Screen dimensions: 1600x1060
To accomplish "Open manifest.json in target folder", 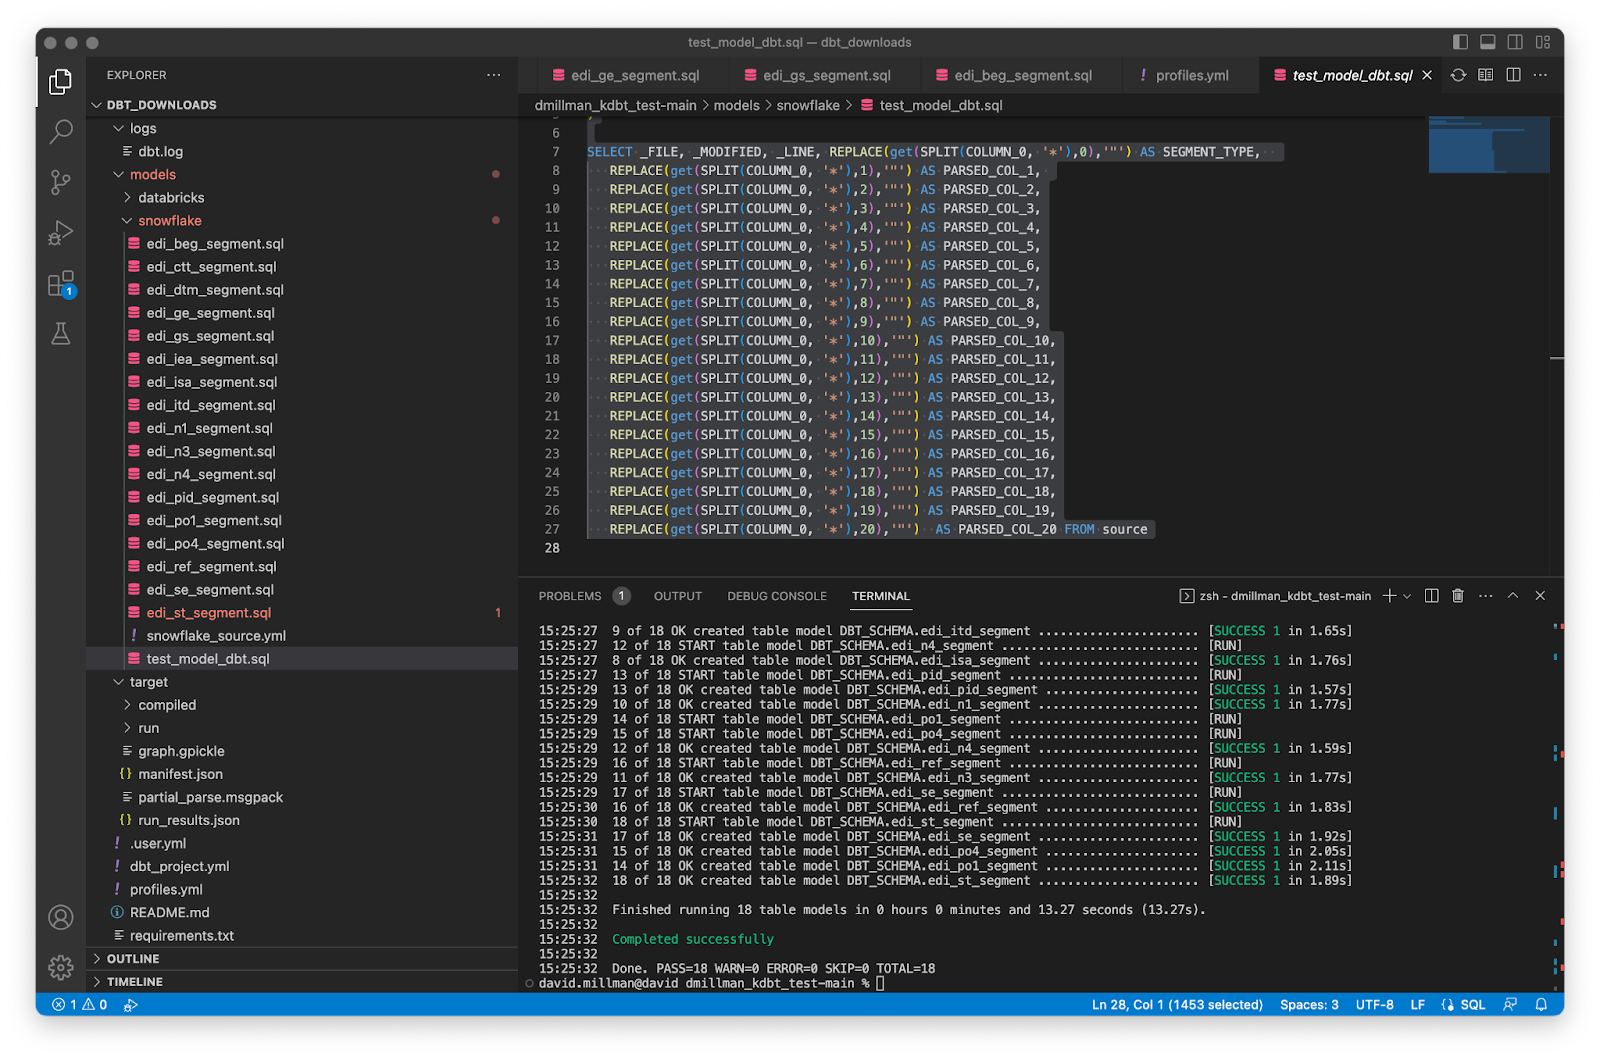I will (x=302, y=774).
